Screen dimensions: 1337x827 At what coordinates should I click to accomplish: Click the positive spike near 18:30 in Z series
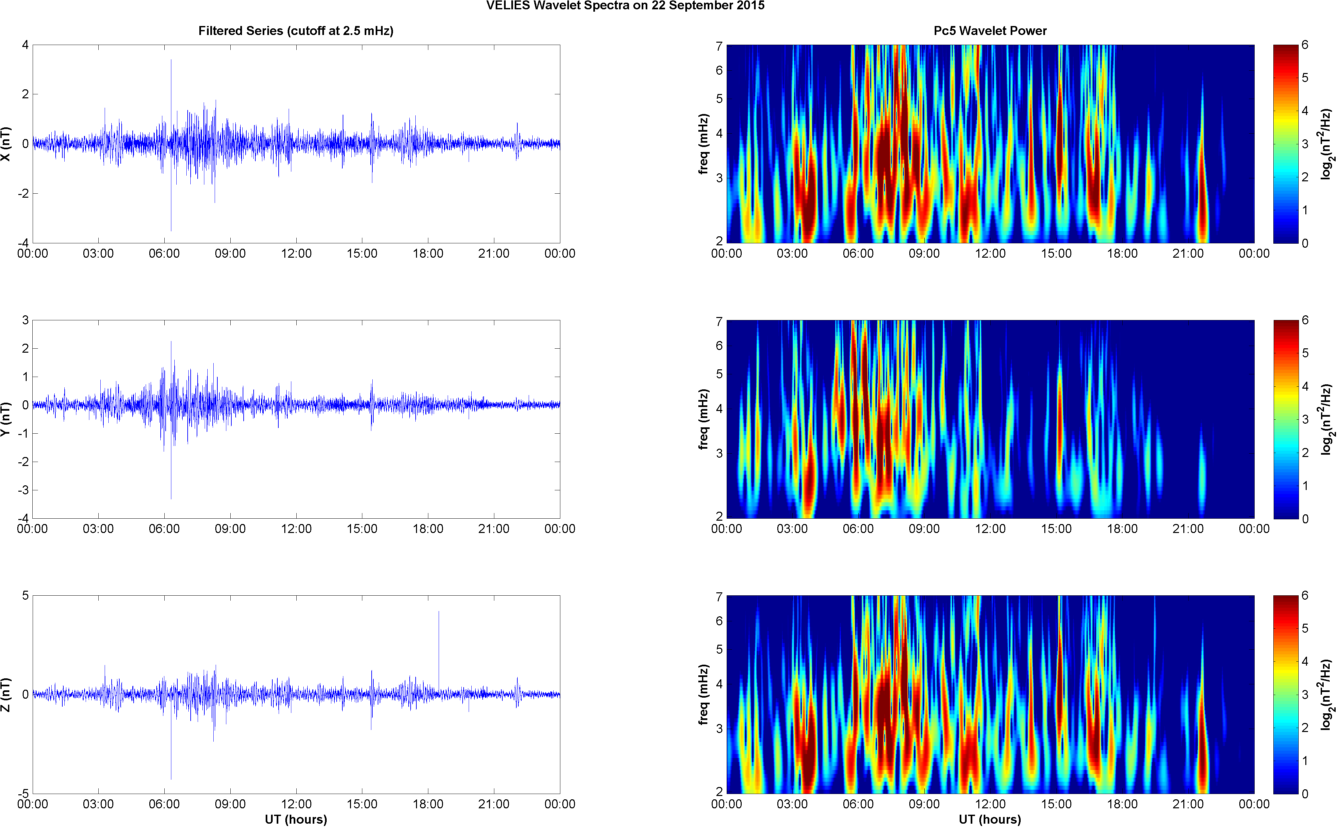(x=438, y=650)
